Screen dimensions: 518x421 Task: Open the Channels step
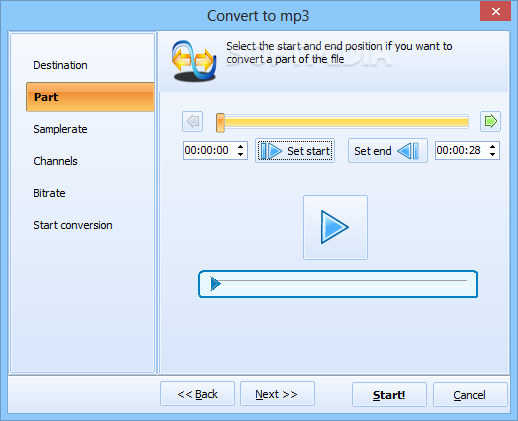[55, 161]
